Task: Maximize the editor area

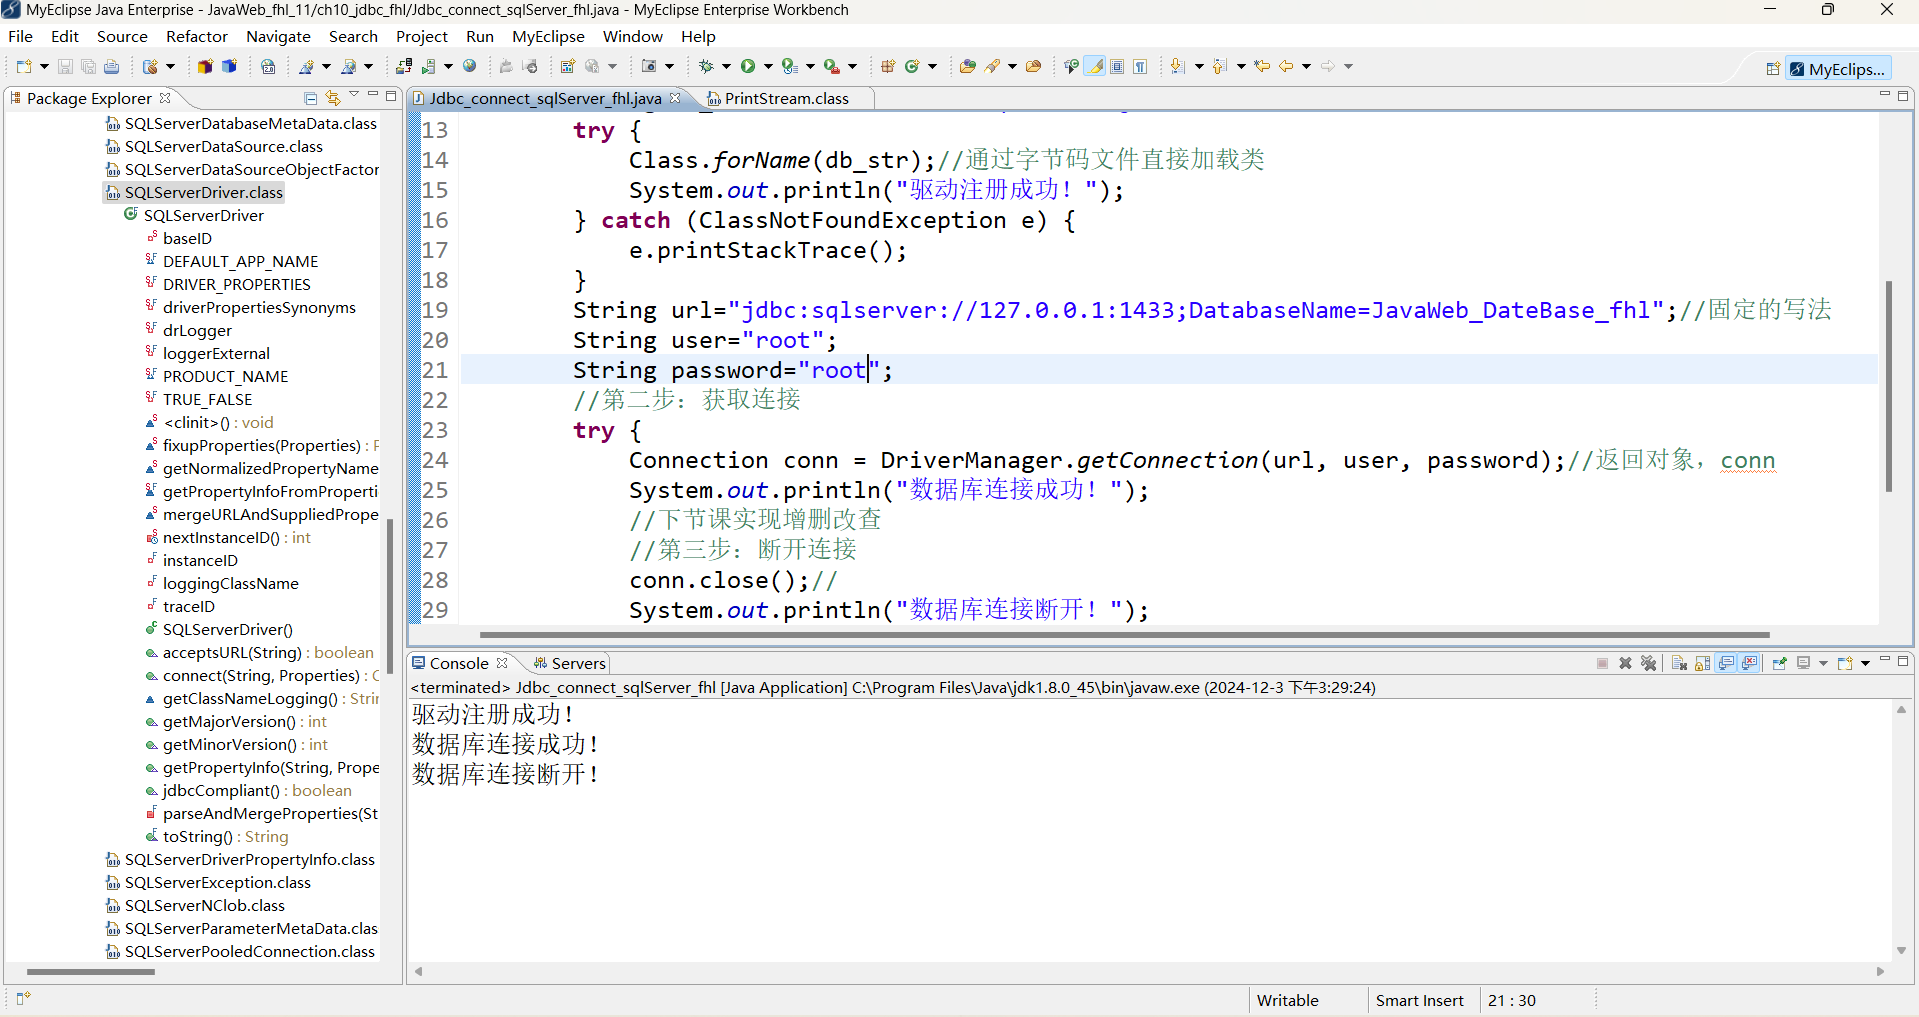Action: pyautogui.click(x=1903, y=96)
